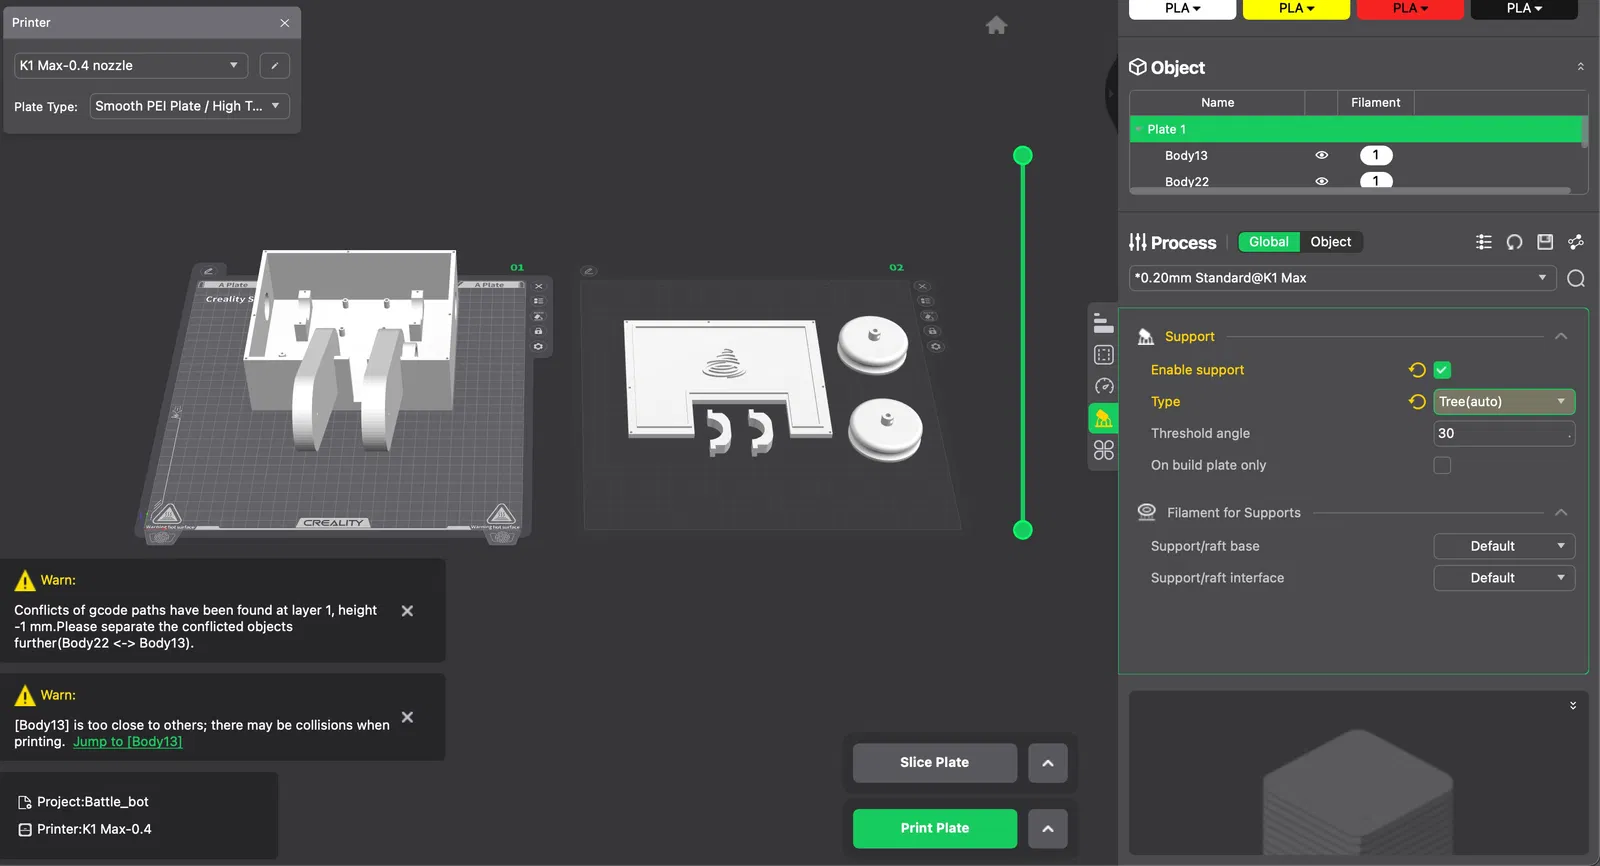The image size is (1600, 866).
Task: Click the home view icon above the viewport
Action: click(x=996, y=25)
